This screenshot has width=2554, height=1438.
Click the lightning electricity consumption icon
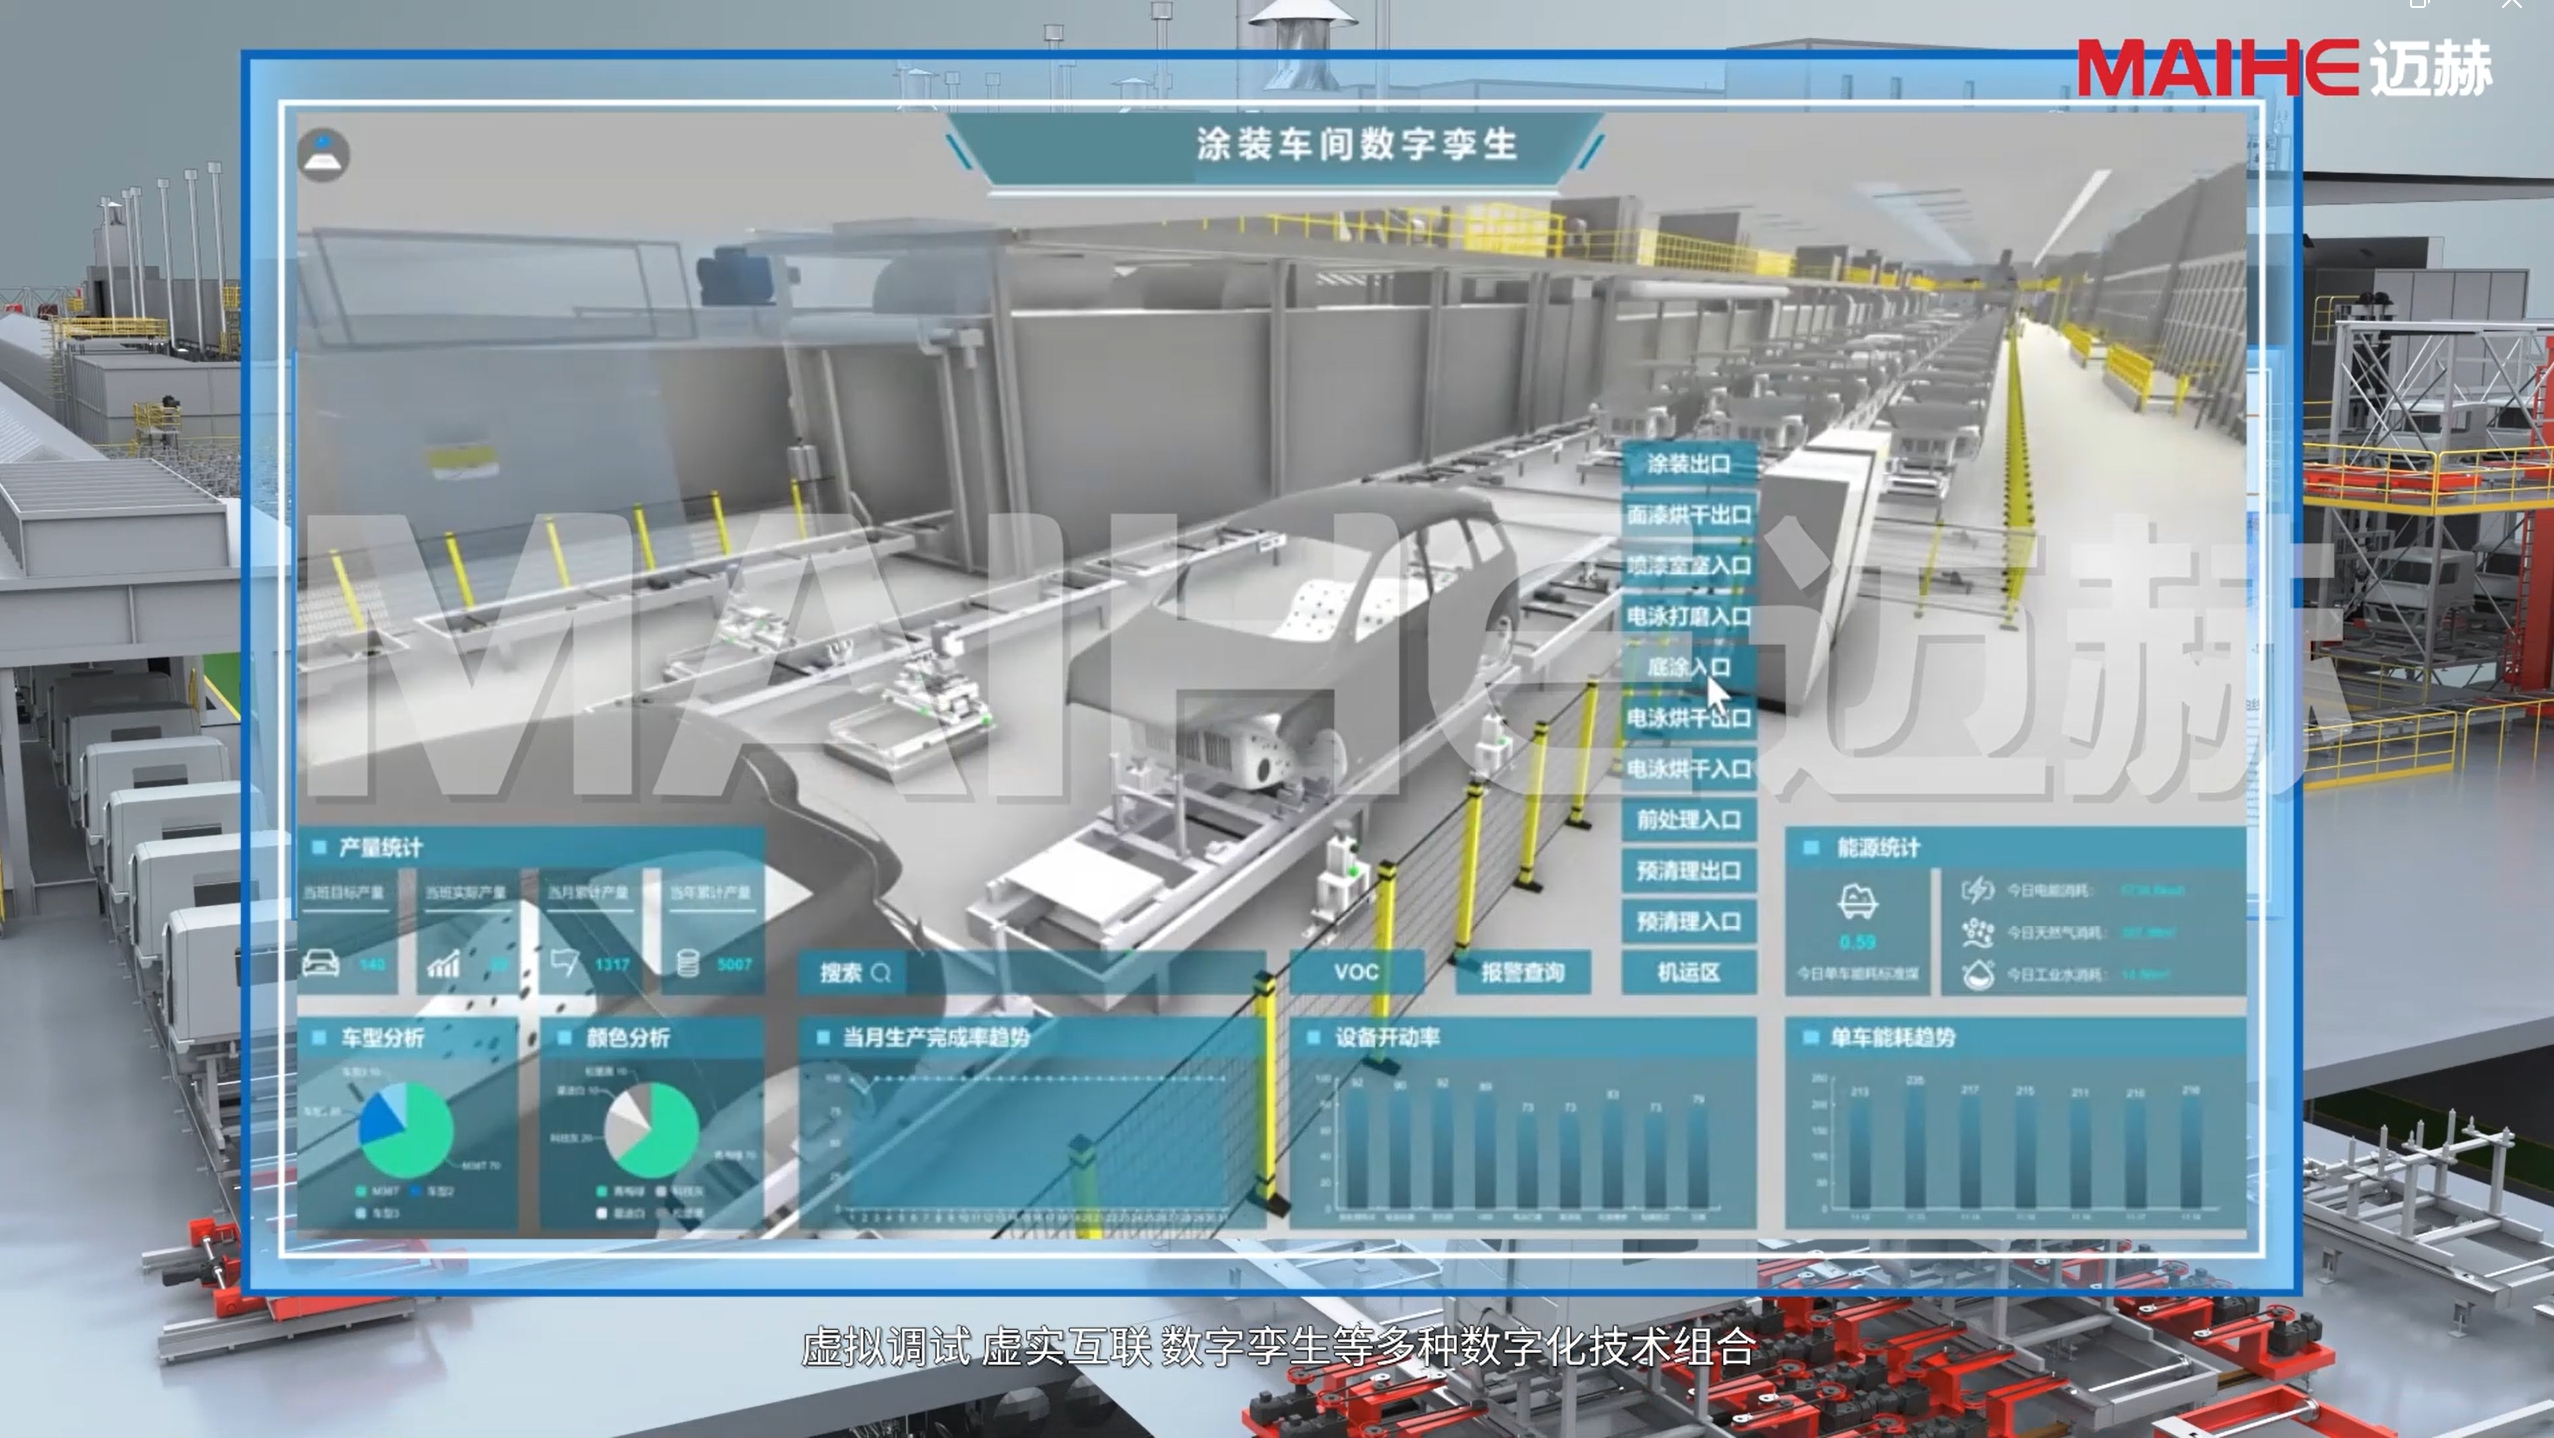1977,889
